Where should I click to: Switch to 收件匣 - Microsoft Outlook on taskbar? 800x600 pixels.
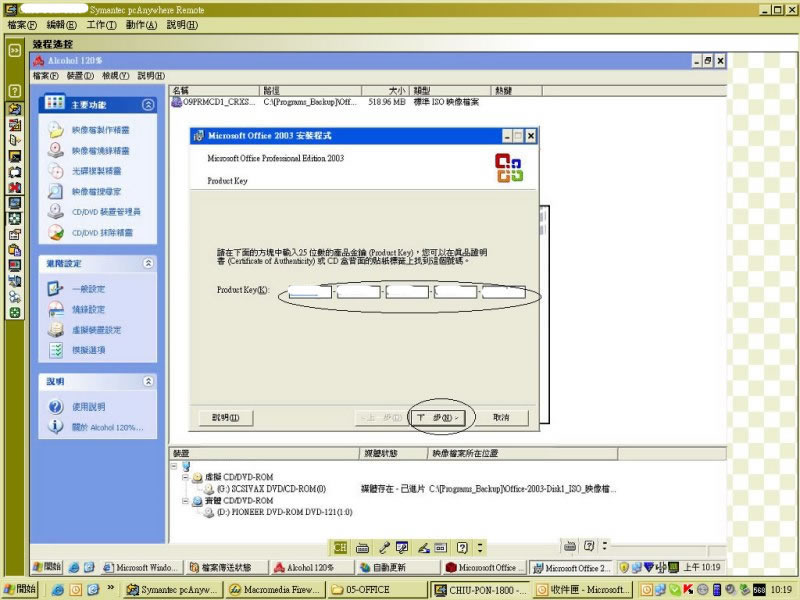click(x=583, y=589)
